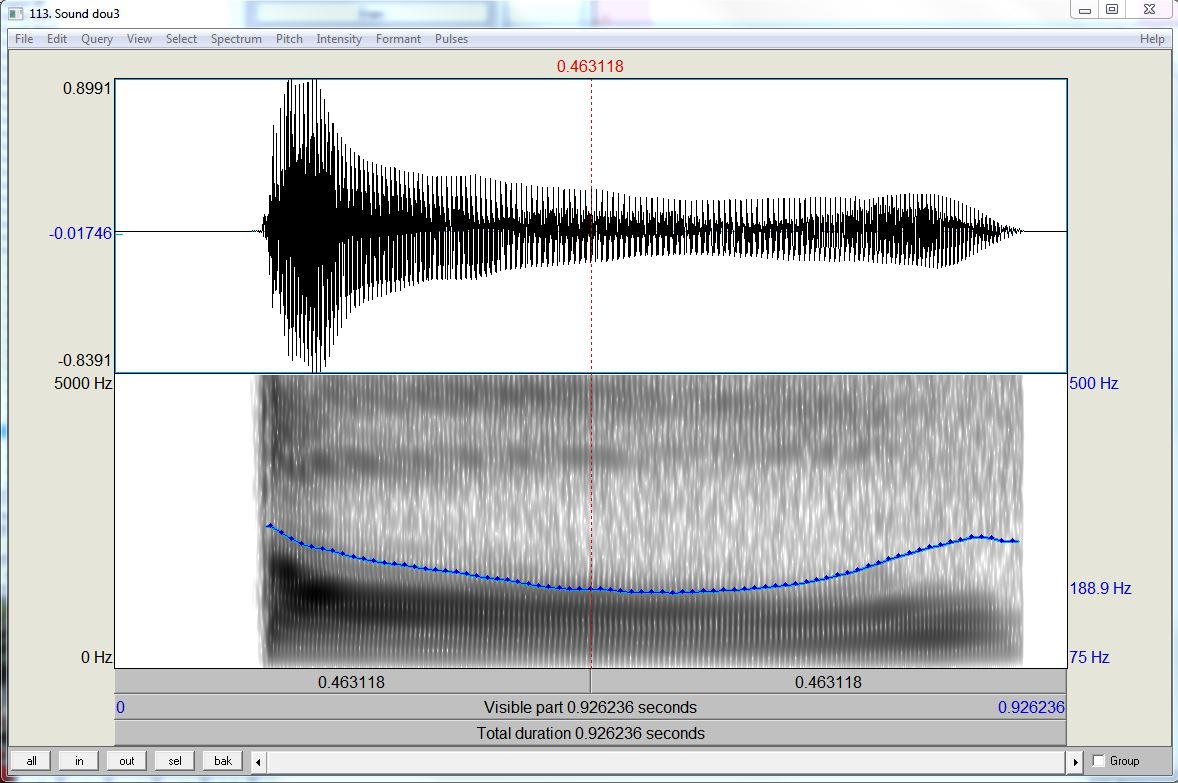The height and width of the screenshot is (783, 1178).
Task: Click the waveform peak near the onset
Action: click(304, 225)
